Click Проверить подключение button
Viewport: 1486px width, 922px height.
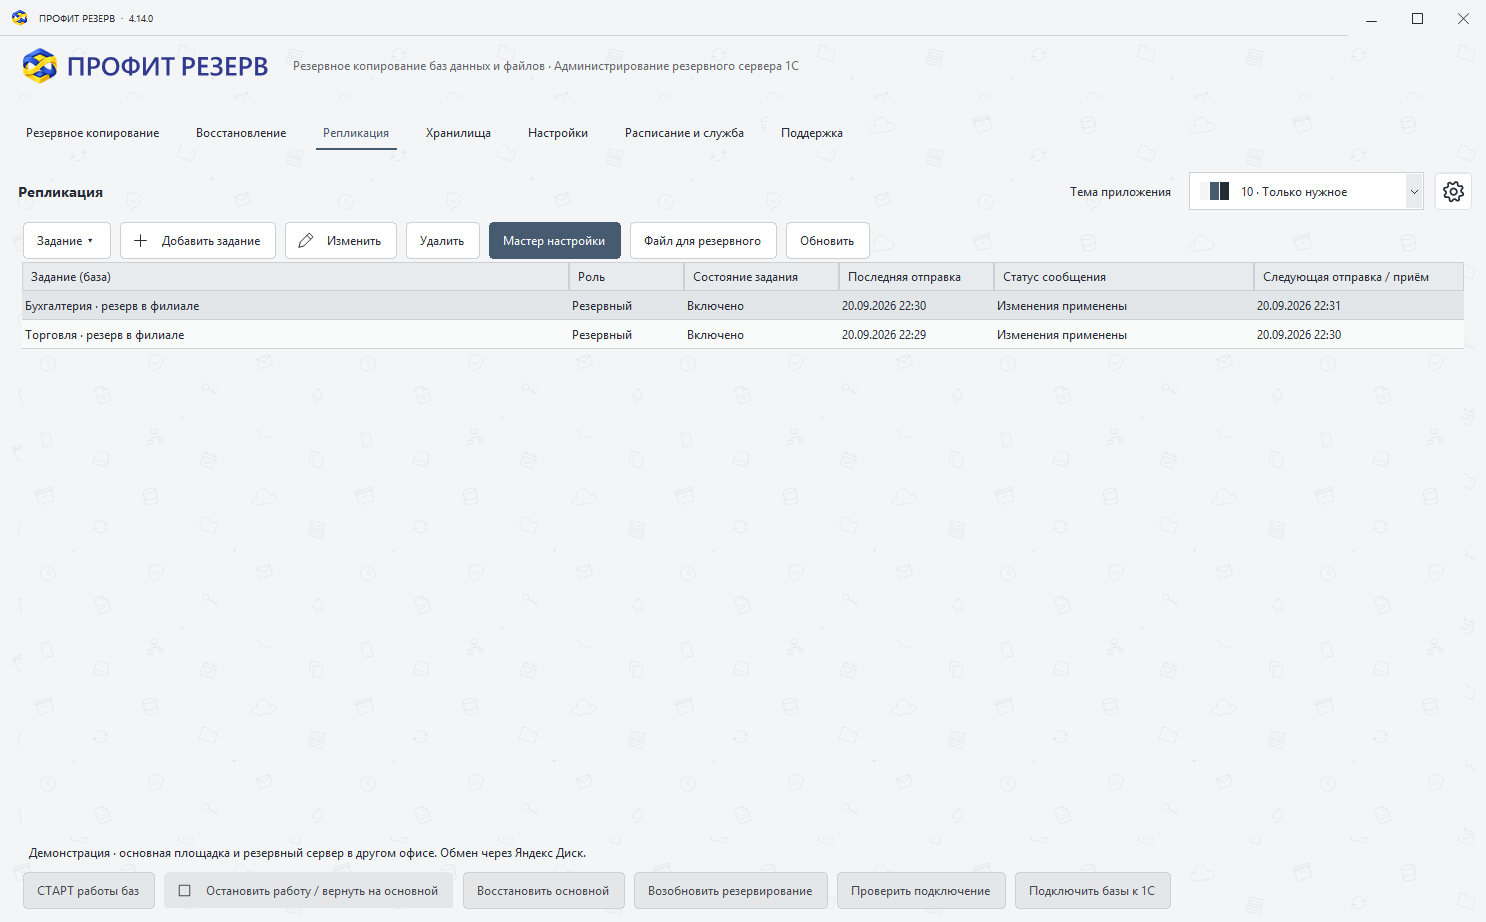[x=921, y=891]
